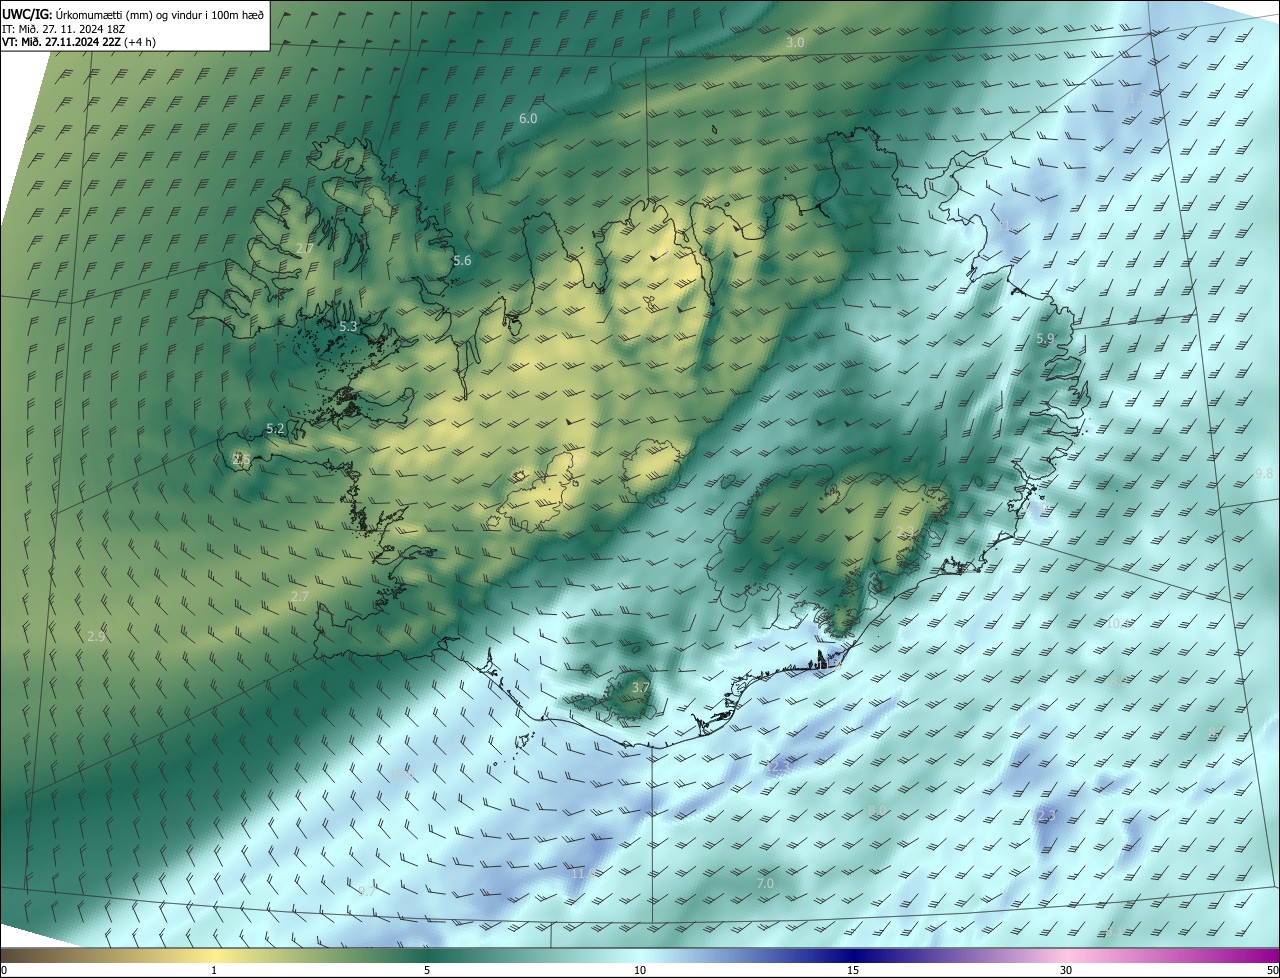Click the colorbar tick labeled 15
Screen dimensions: 1280x978
pyautogui.click(x=853, y=970)
